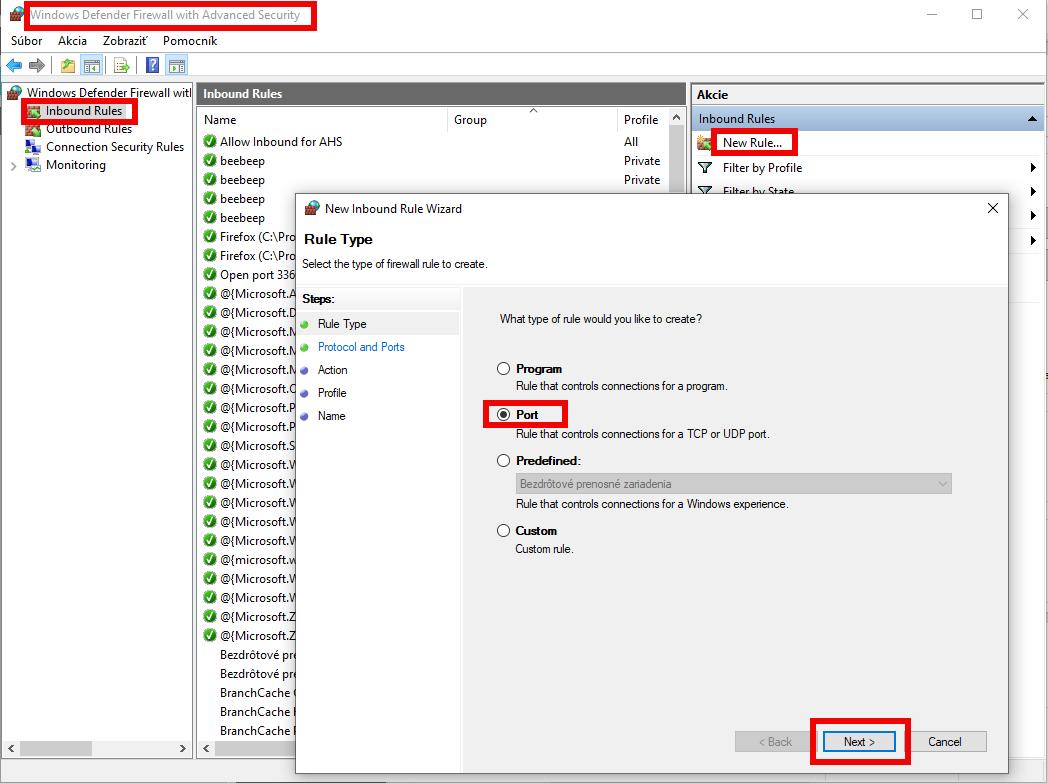Toggle the action pane Show/Hide icon
This screenshot has height=783, width=1048.
(x=175, y=65)
